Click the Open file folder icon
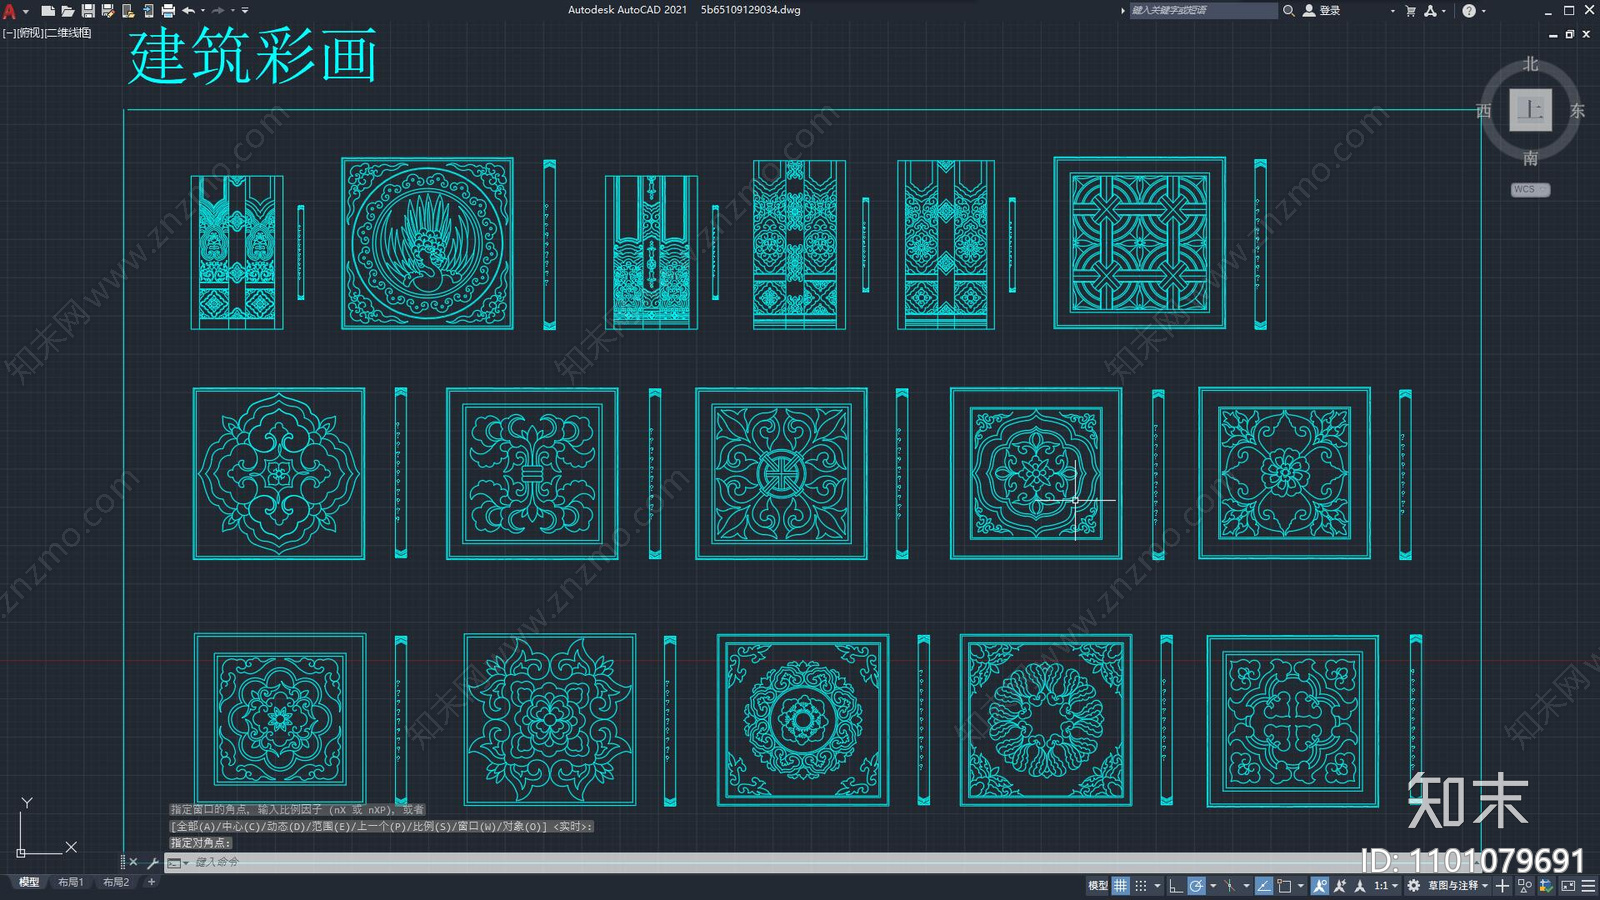The width and height of the screenshot is (1600, 900). [x=68, y=11]
